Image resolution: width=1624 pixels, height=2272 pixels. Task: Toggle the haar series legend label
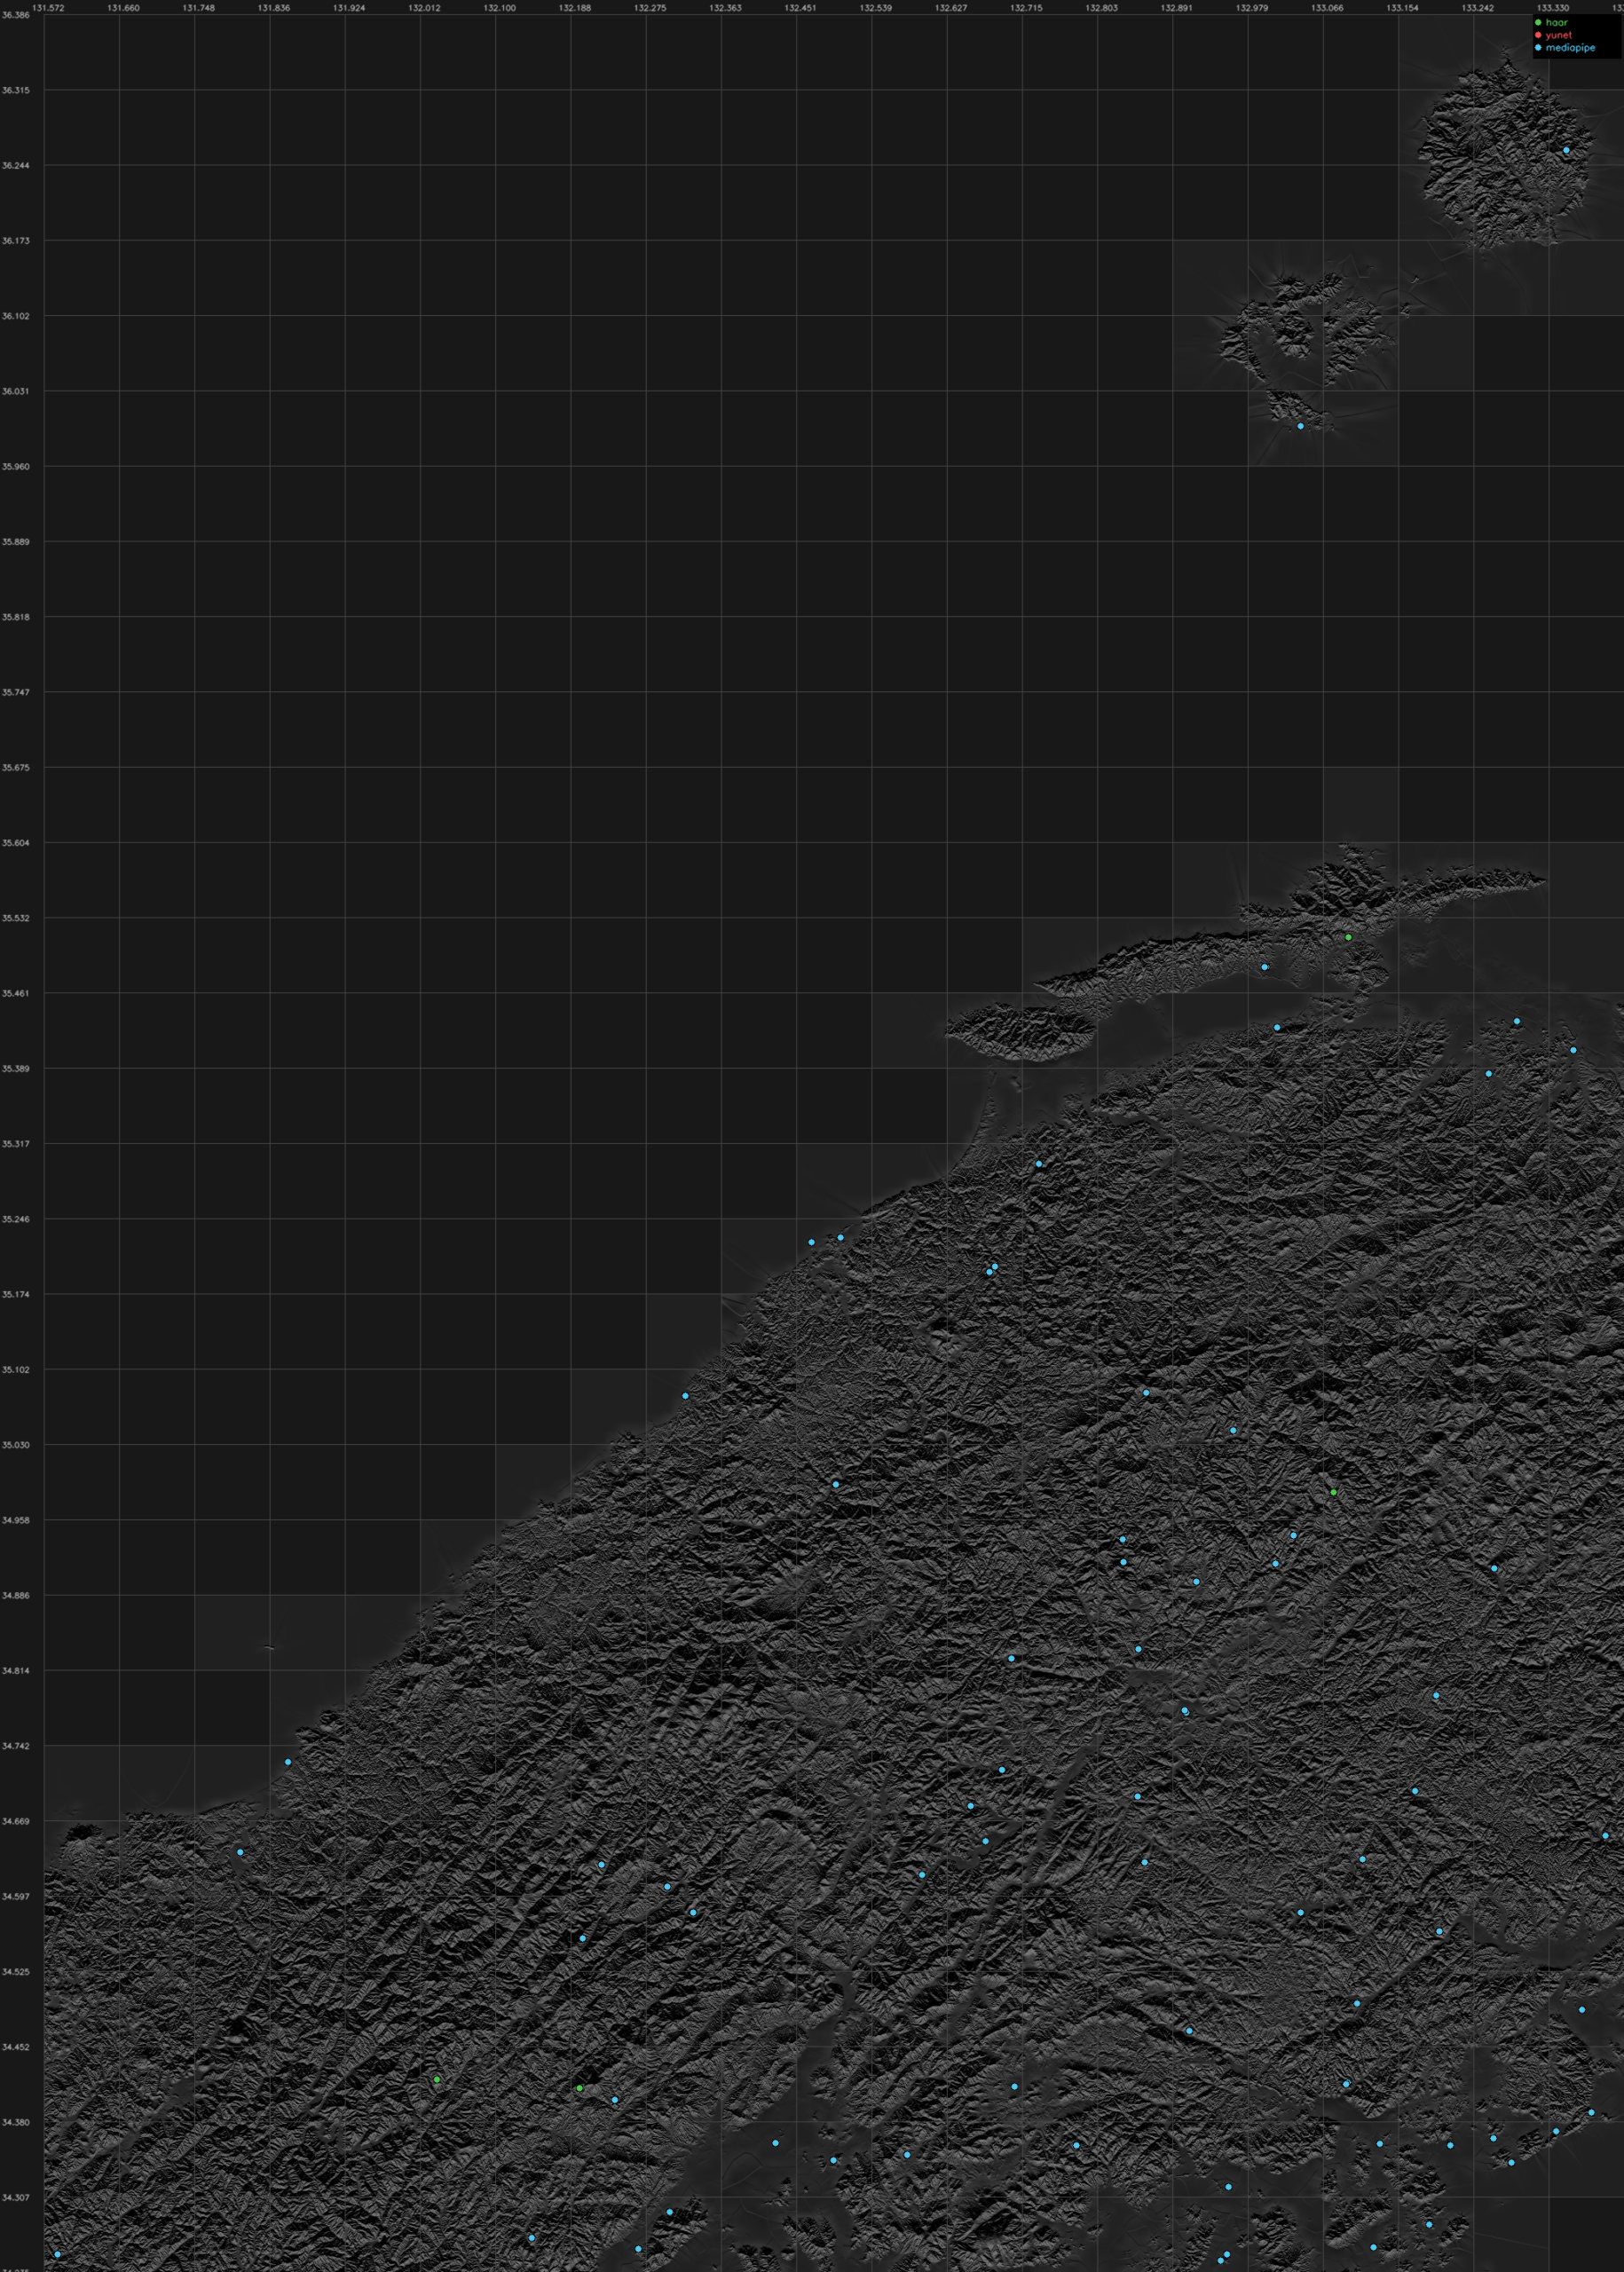[x=1556, y=22]
